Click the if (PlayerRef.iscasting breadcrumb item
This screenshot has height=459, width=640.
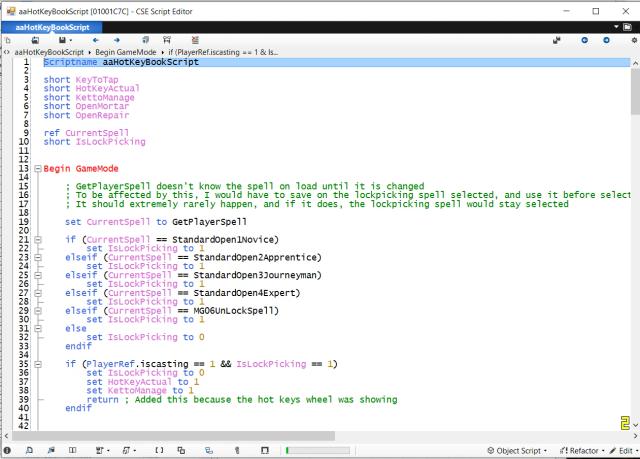tap(223, 52)
